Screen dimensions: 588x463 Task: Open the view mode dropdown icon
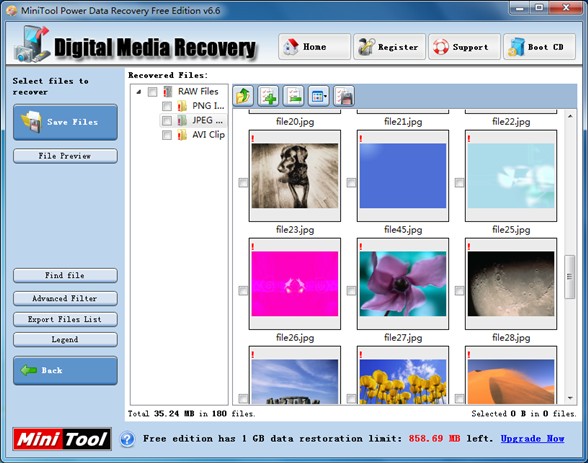tap(319, 96)
